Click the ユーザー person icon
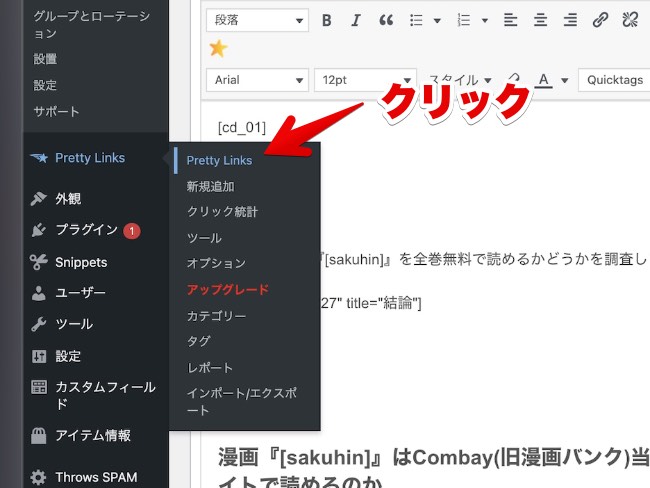Viewport: 650px width, 488px height. (x=39, y=293)
